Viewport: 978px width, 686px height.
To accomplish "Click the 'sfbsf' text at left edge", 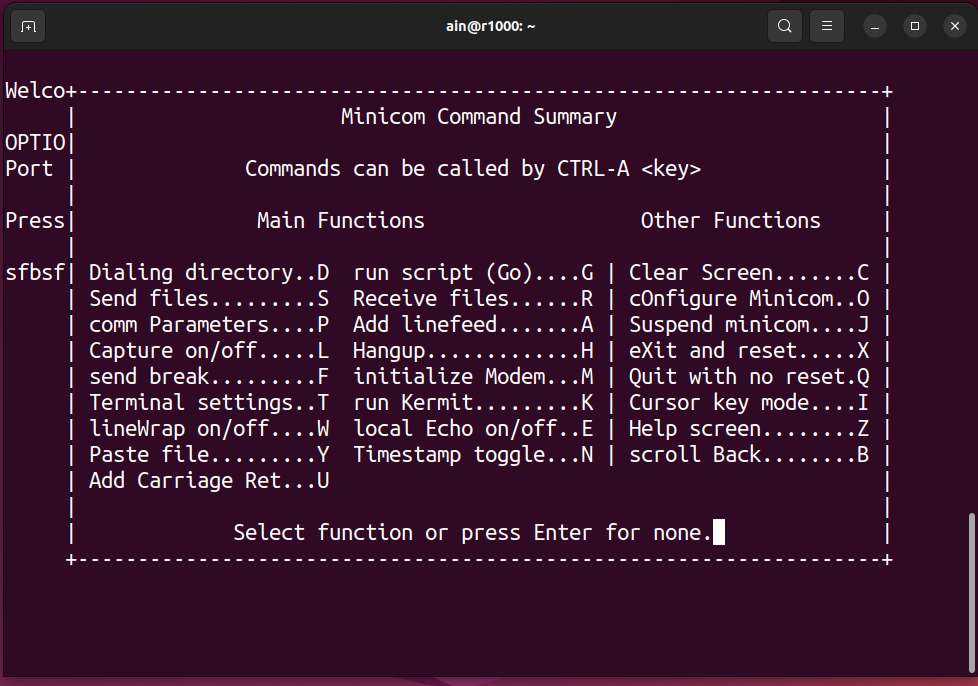I will pyautogui.click(x=35, y=273).
